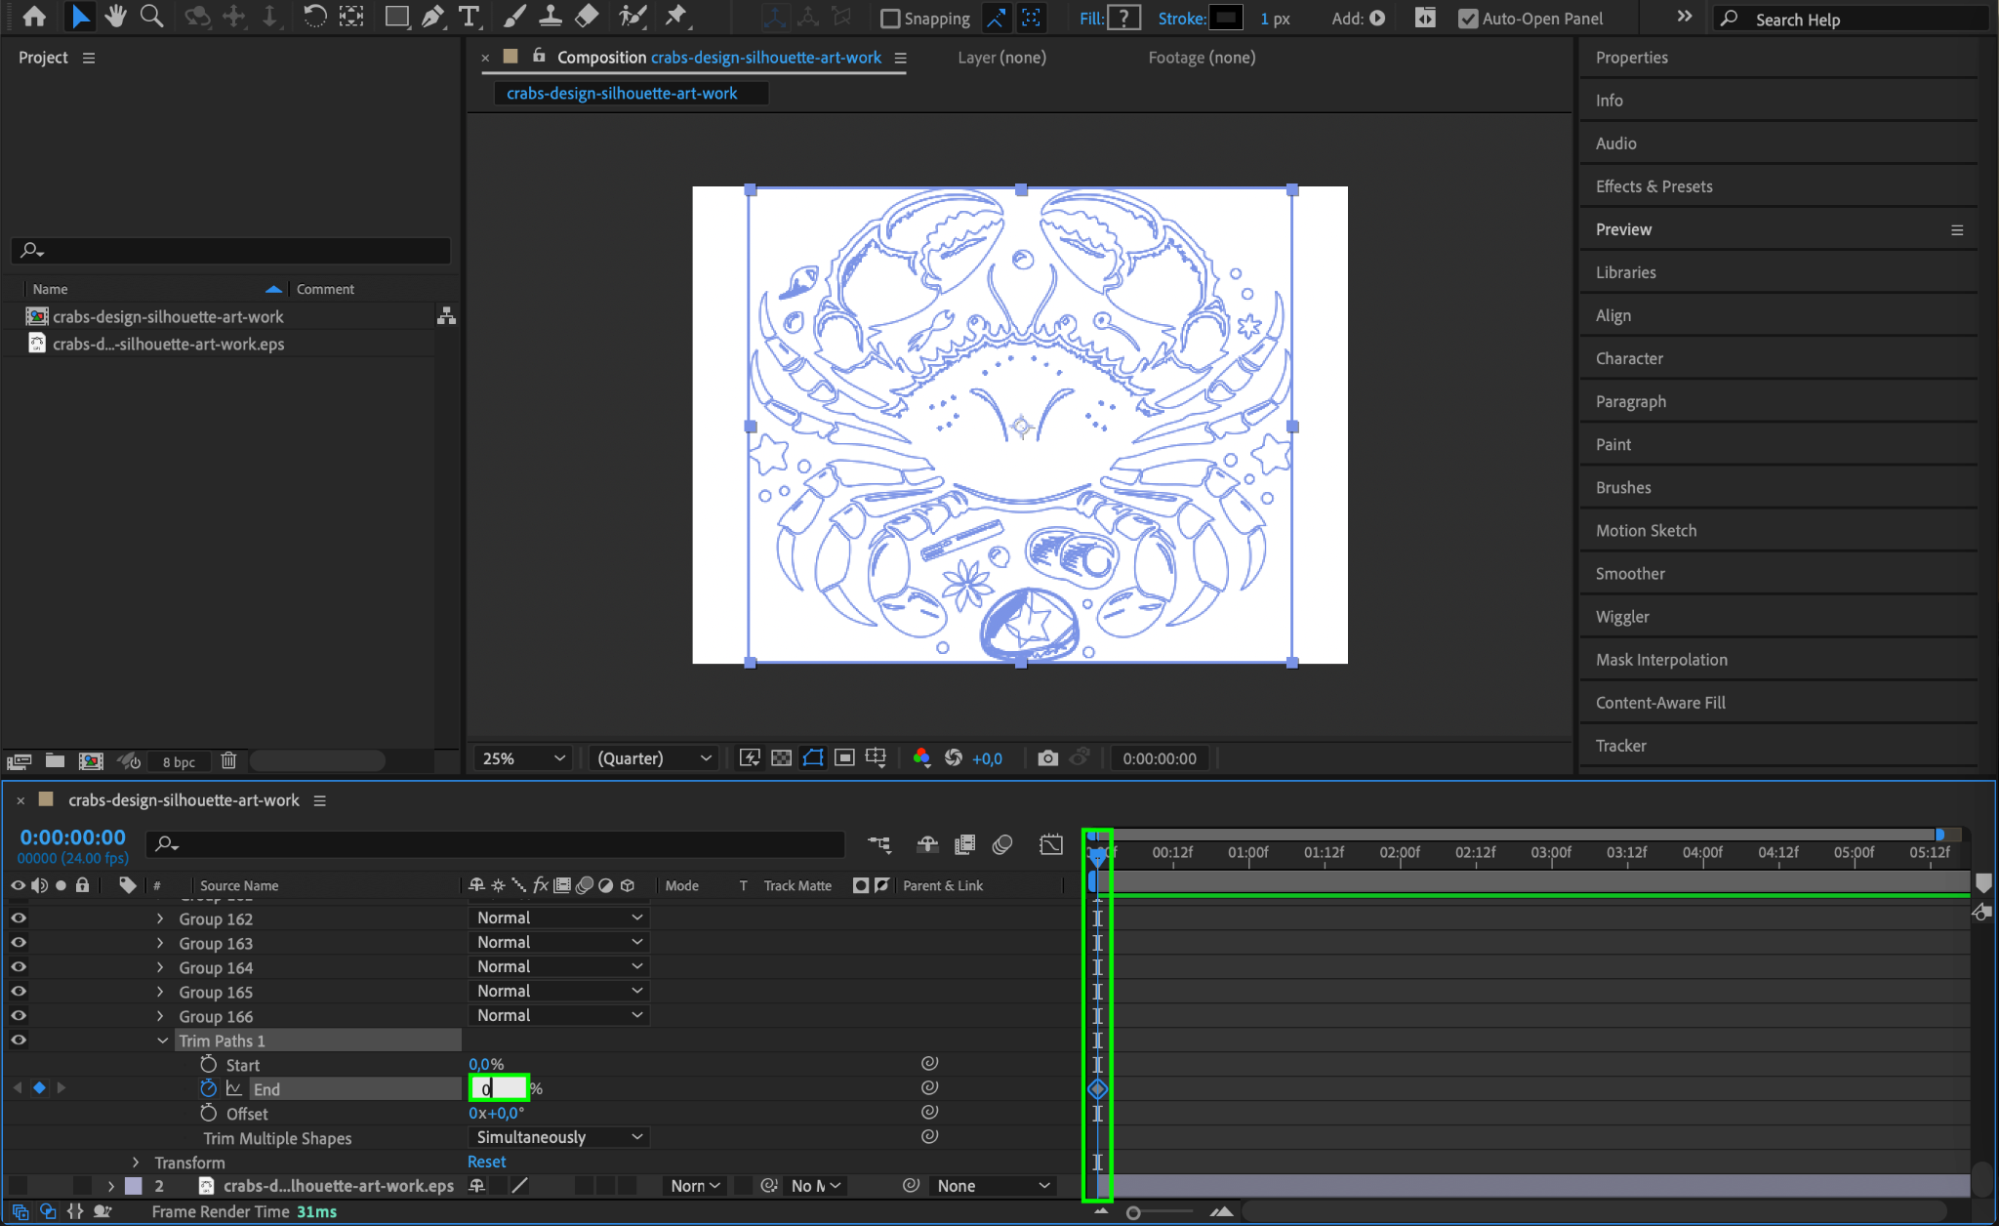Choose the Type tool
Image resolution: width=1999 pixels, height=1226 pixels.
pos(468,17)
